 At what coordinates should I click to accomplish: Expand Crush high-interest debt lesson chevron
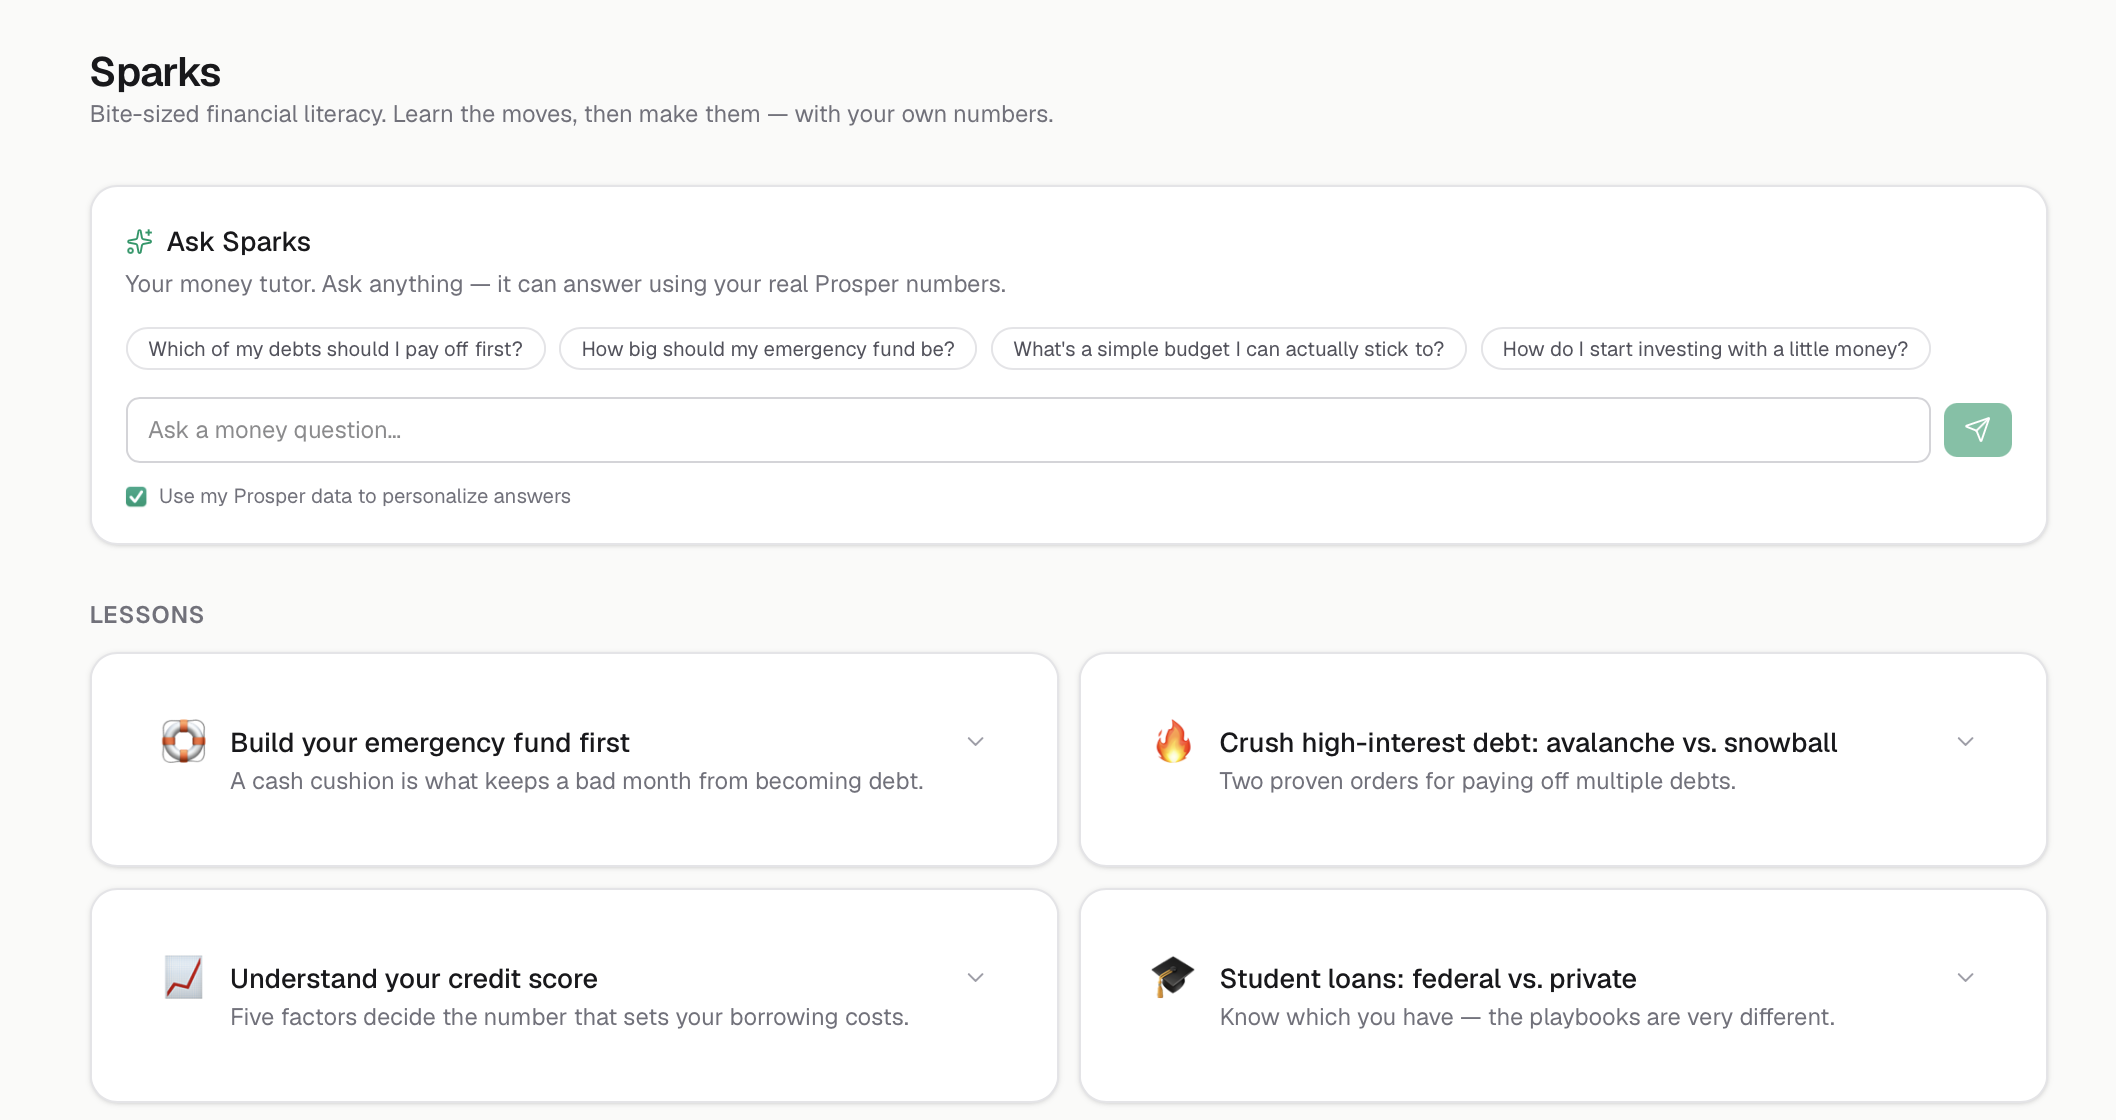coord(1965,742)
